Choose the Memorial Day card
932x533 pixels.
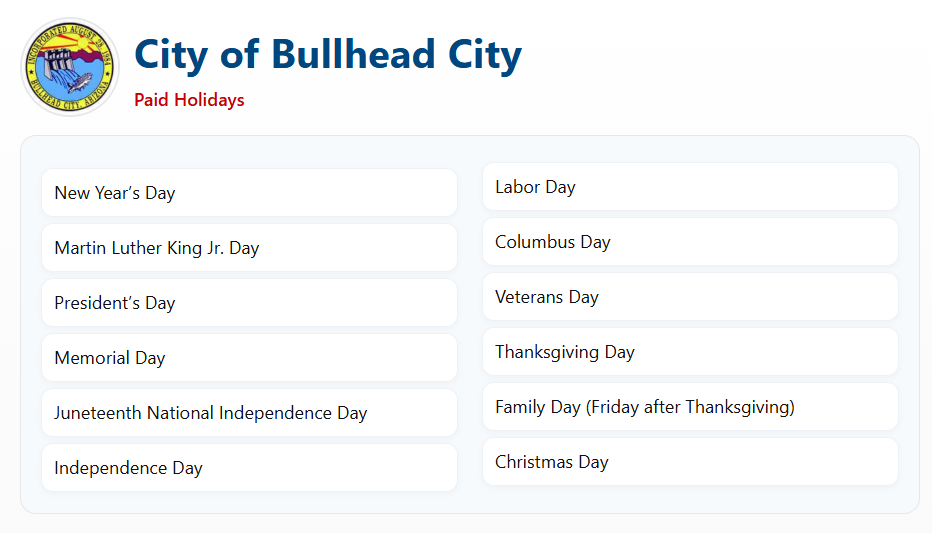click(250, 358)
